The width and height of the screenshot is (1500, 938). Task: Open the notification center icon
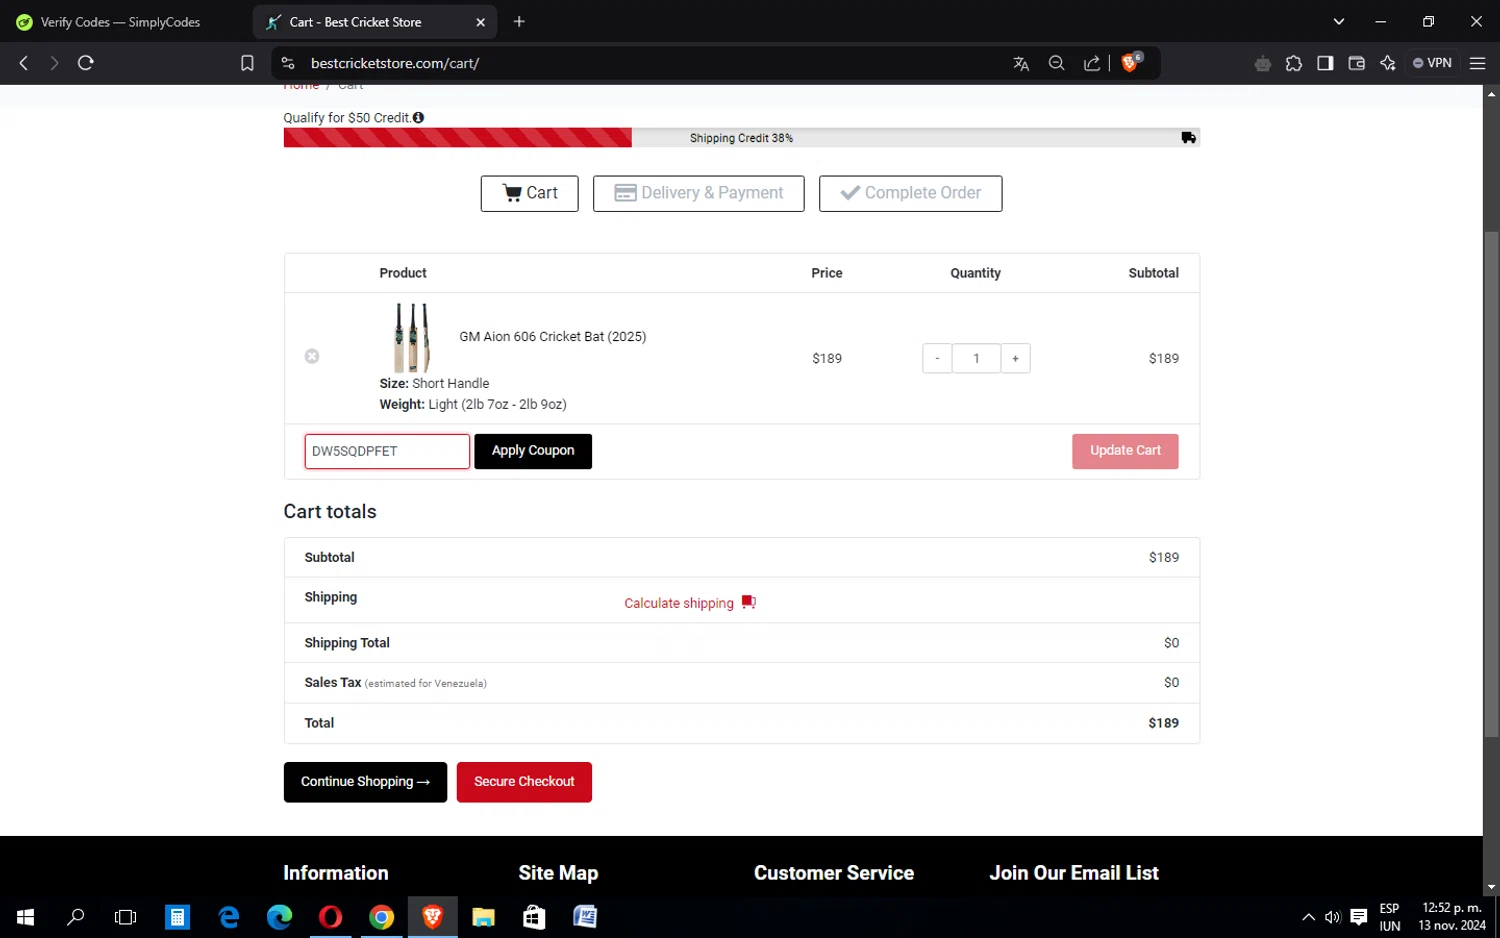[x=1358, y=917]
